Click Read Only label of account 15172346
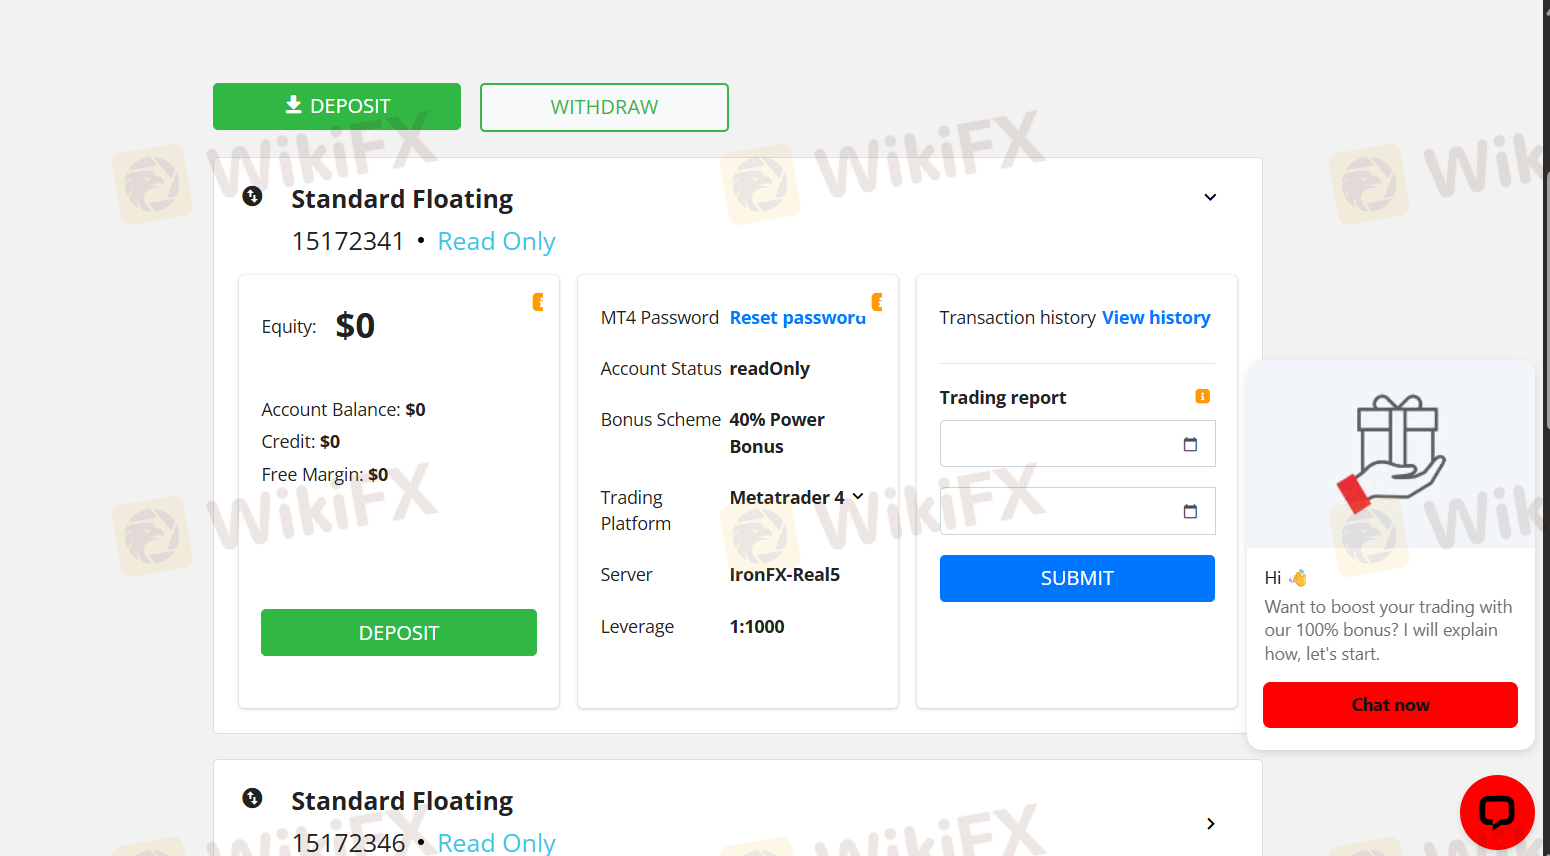Screen dimensions: 1550x856 497,843
